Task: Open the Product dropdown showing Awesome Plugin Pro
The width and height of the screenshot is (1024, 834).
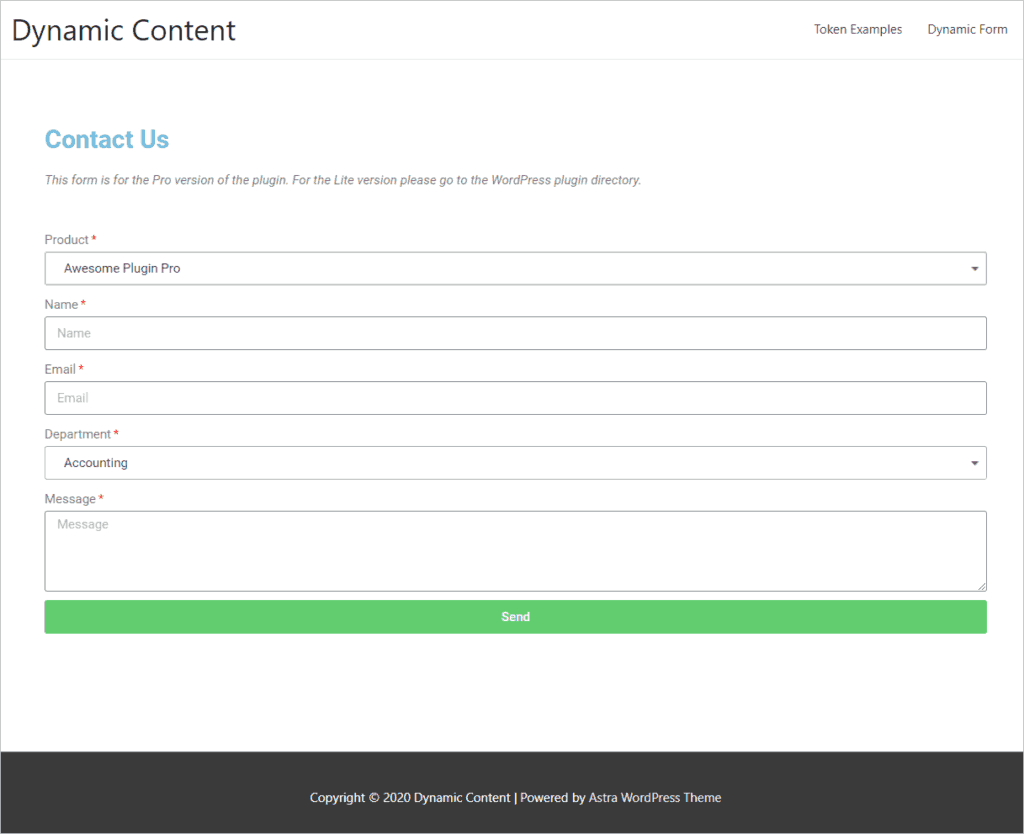Action: (500, 269)
